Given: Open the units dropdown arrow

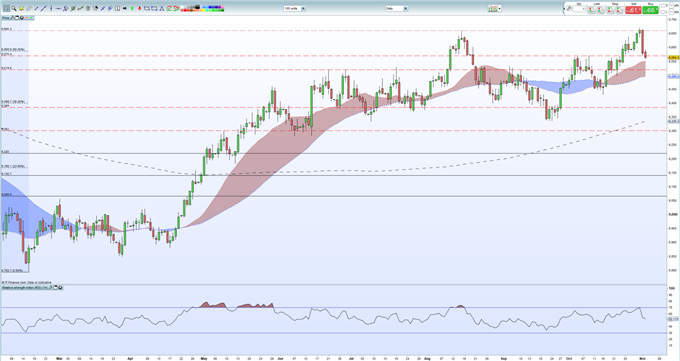Looking at the screenshot, I should tap(304, 8).
